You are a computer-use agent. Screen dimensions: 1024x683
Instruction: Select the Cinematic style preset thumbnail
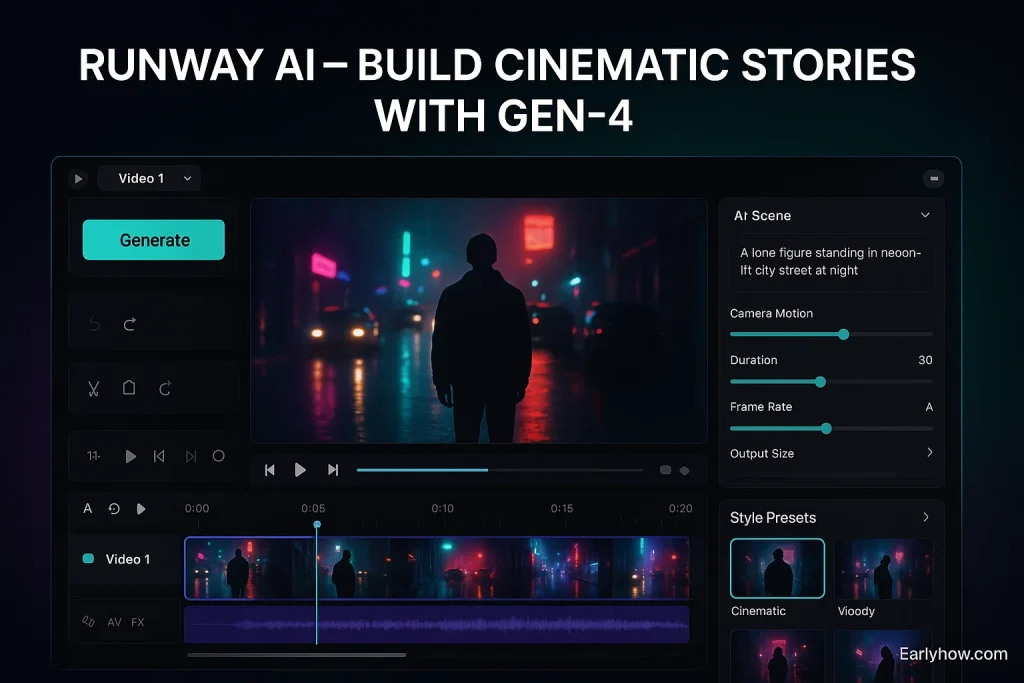(777, 568)
